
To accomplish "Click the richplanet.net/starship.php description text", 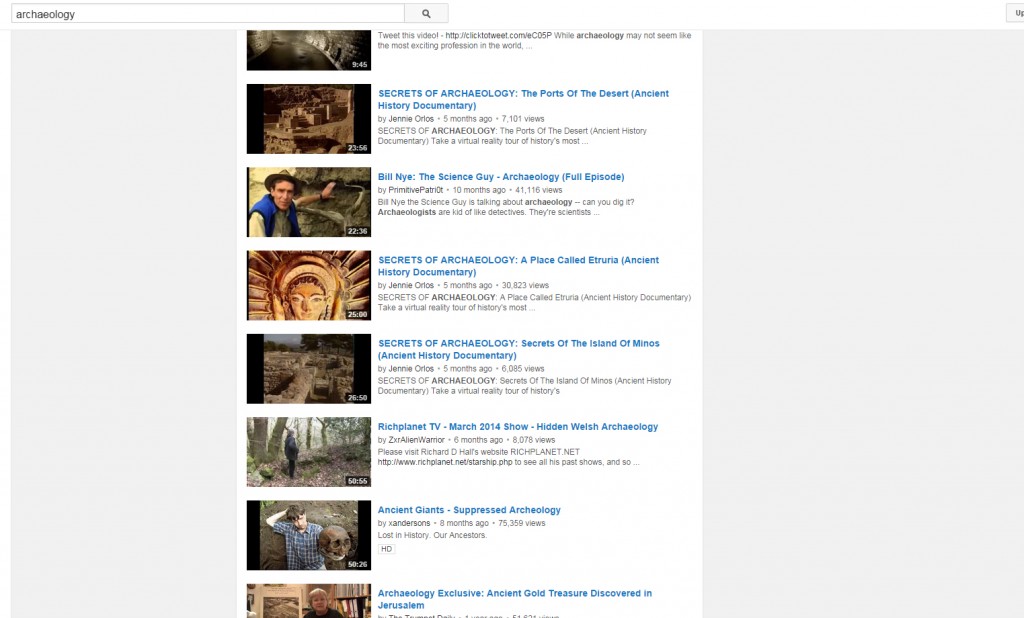I will tap(445, 463).
